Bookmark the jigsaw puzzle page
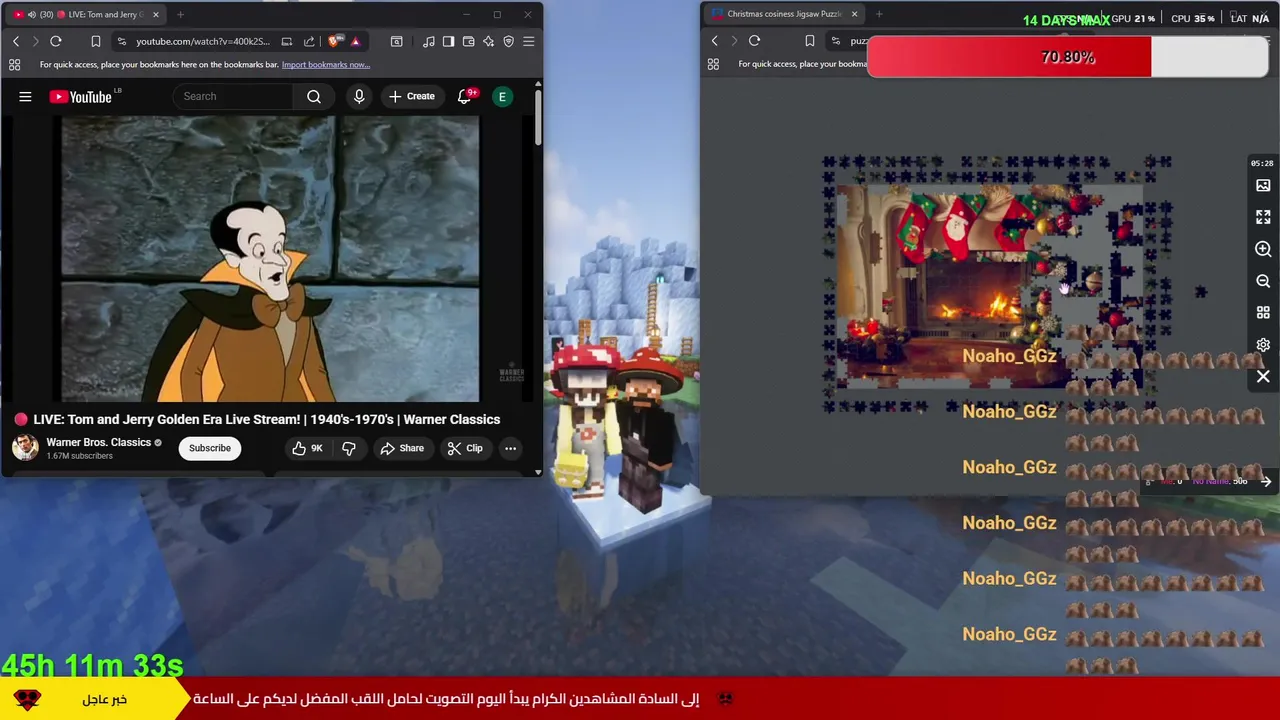1280x720 pixels. pos(809,40)
